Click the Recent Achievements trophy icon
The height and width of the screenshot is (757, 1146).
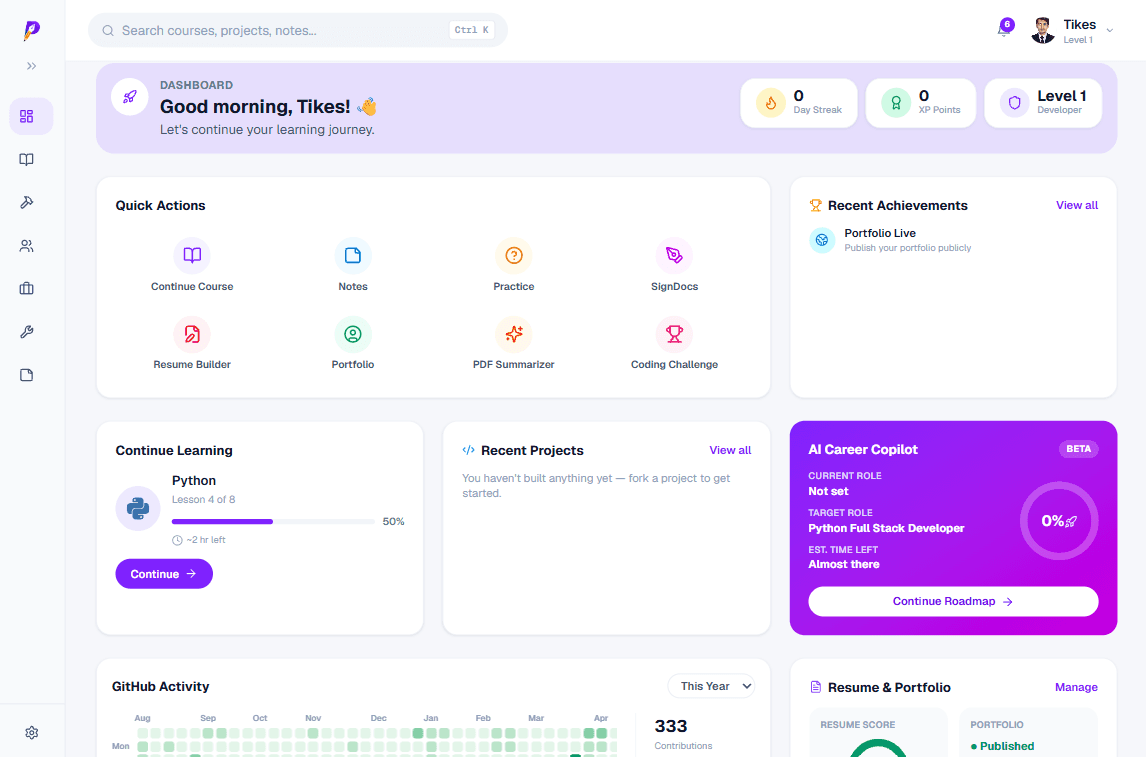(816, 205)
